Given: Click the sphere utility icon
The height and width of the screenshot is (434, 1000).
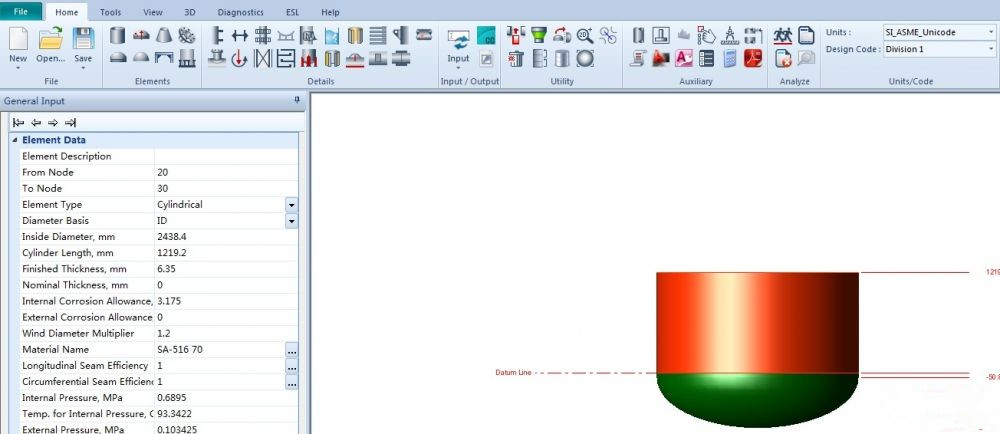Looking at the screenshot, I should pos(585,59).
